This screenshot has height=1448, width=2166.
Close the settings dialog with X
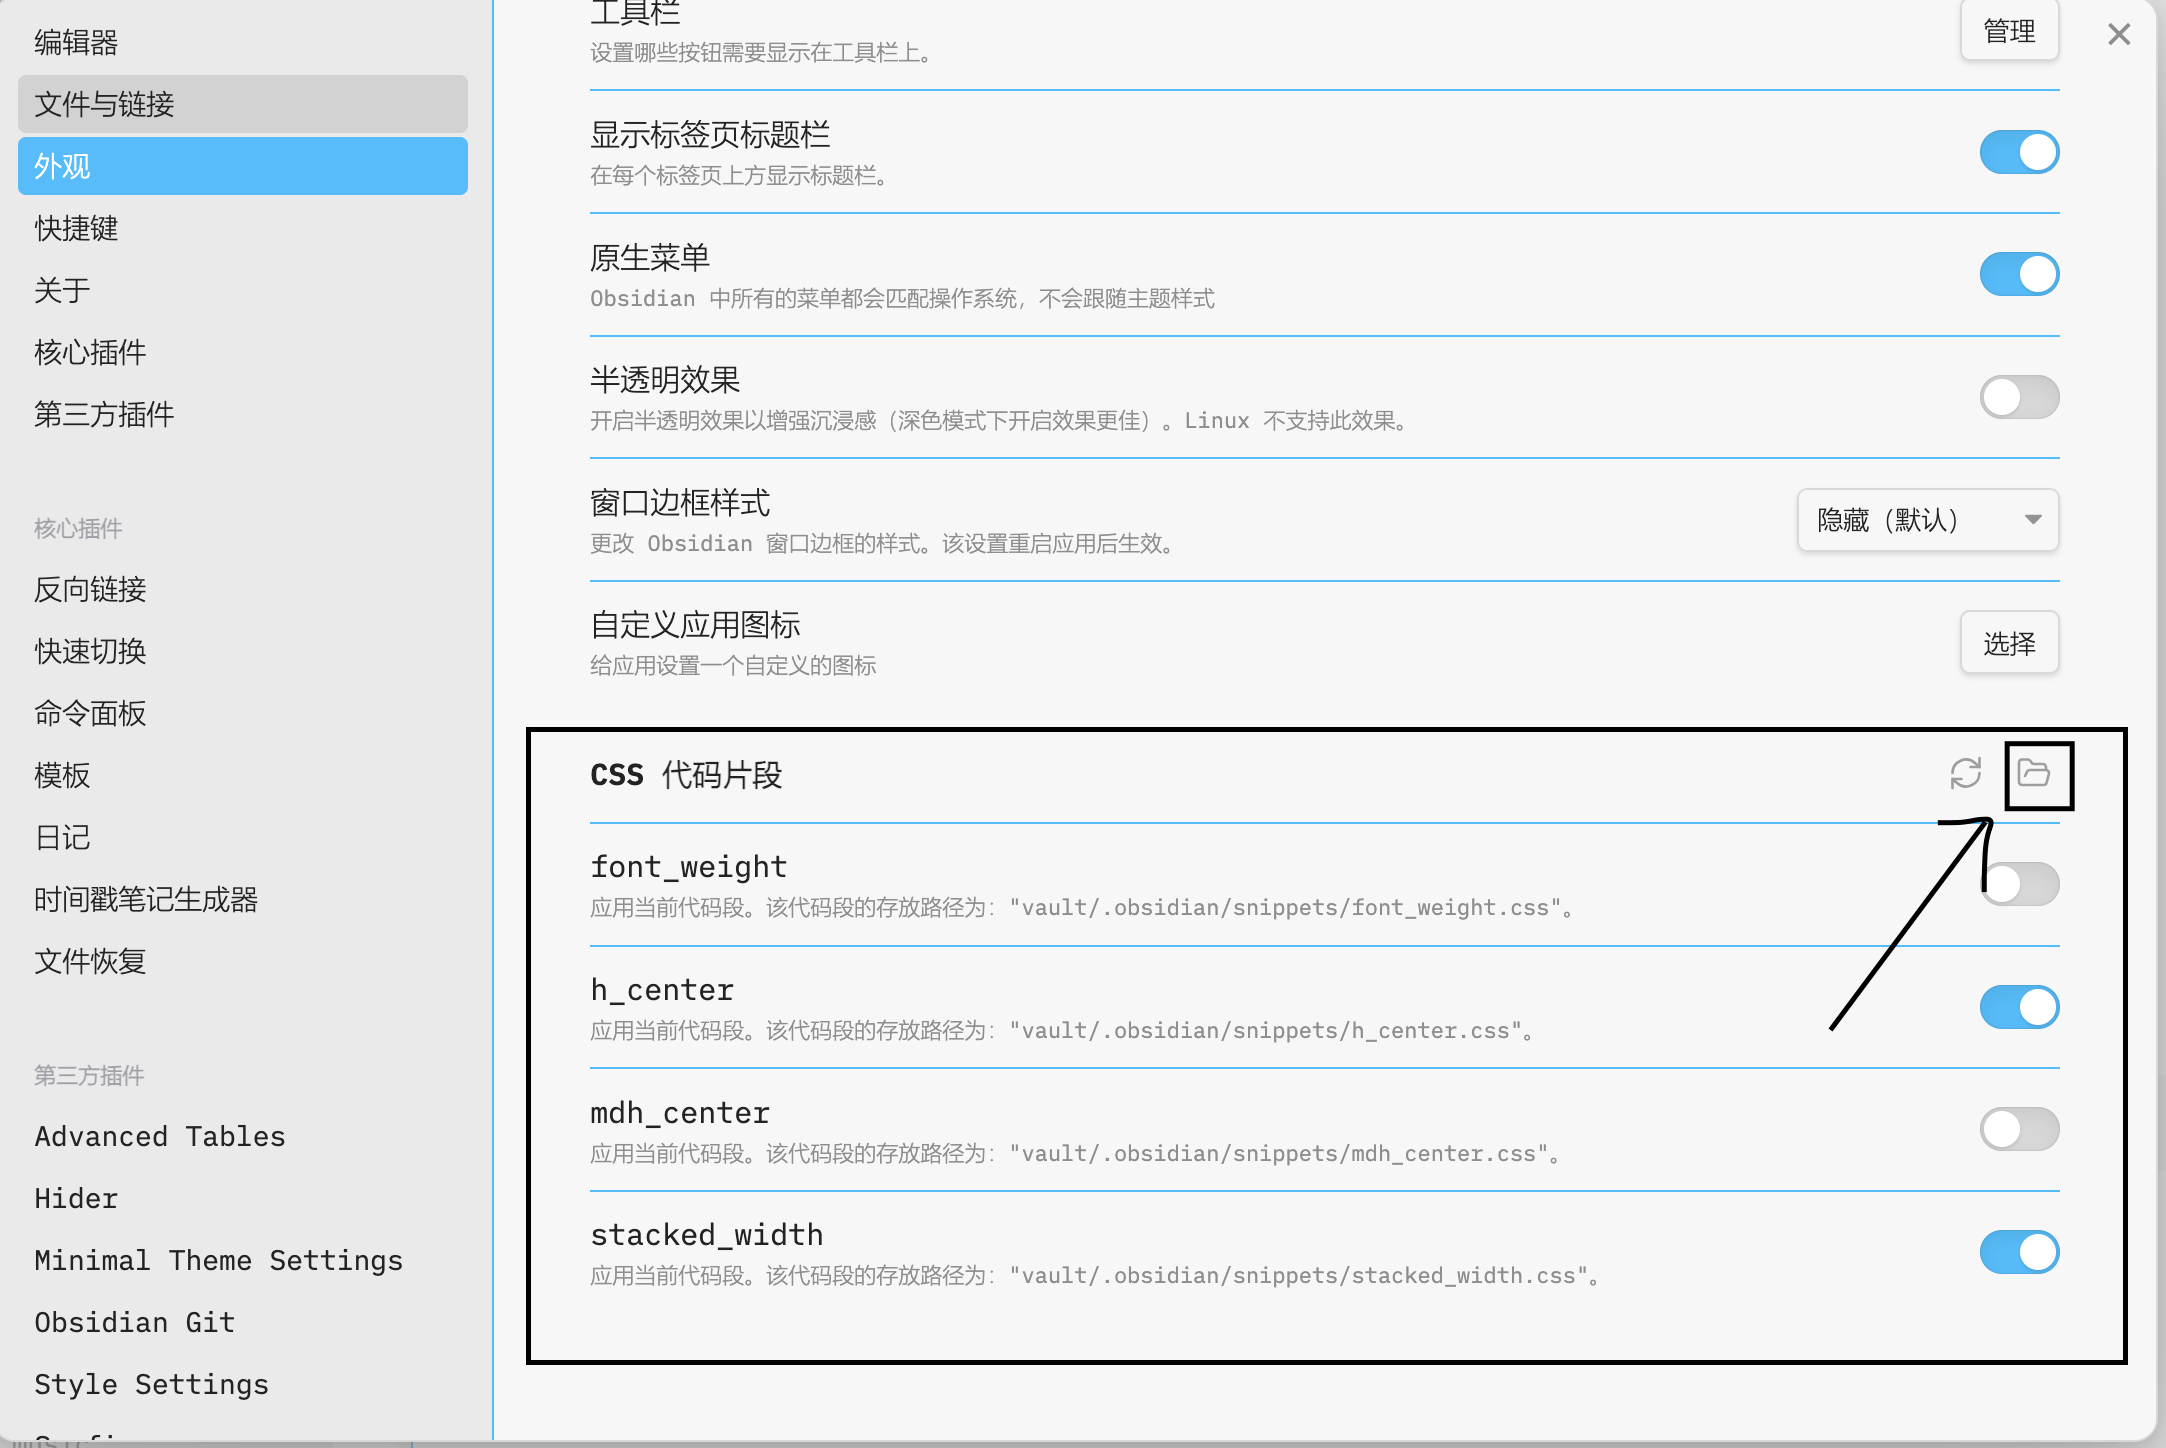point(2118,35)
